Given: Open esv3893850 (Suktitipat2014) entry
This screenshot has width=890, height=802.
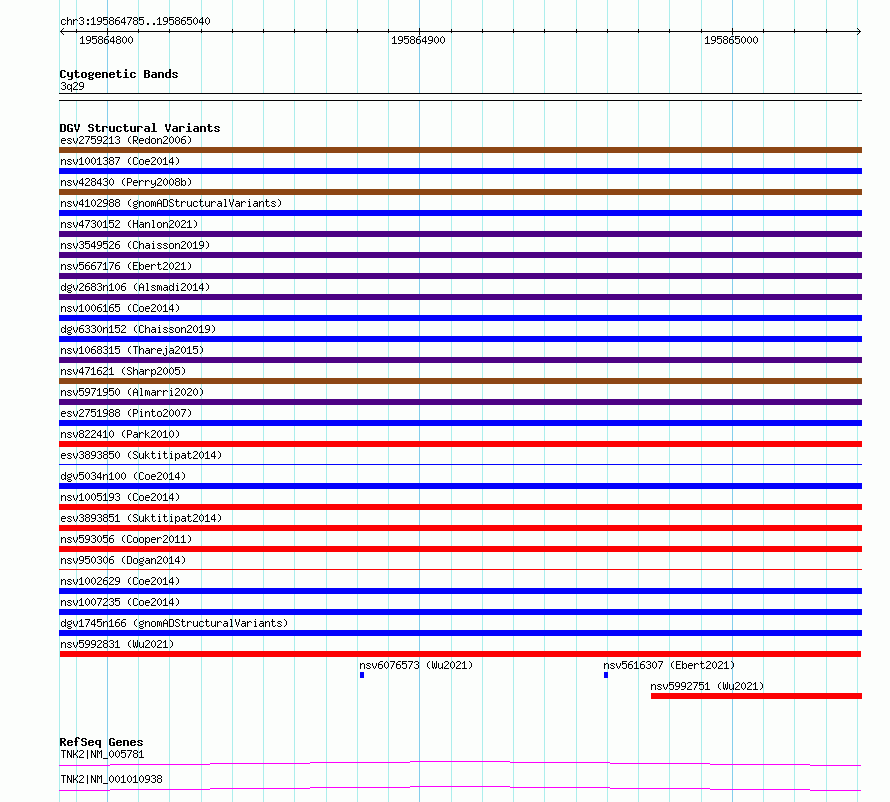Looking at the screenshot, I should [141, 455].
